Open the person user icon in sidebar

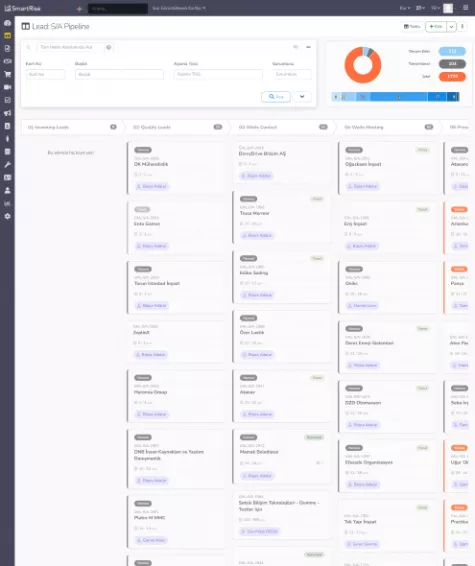pos(7,190)
